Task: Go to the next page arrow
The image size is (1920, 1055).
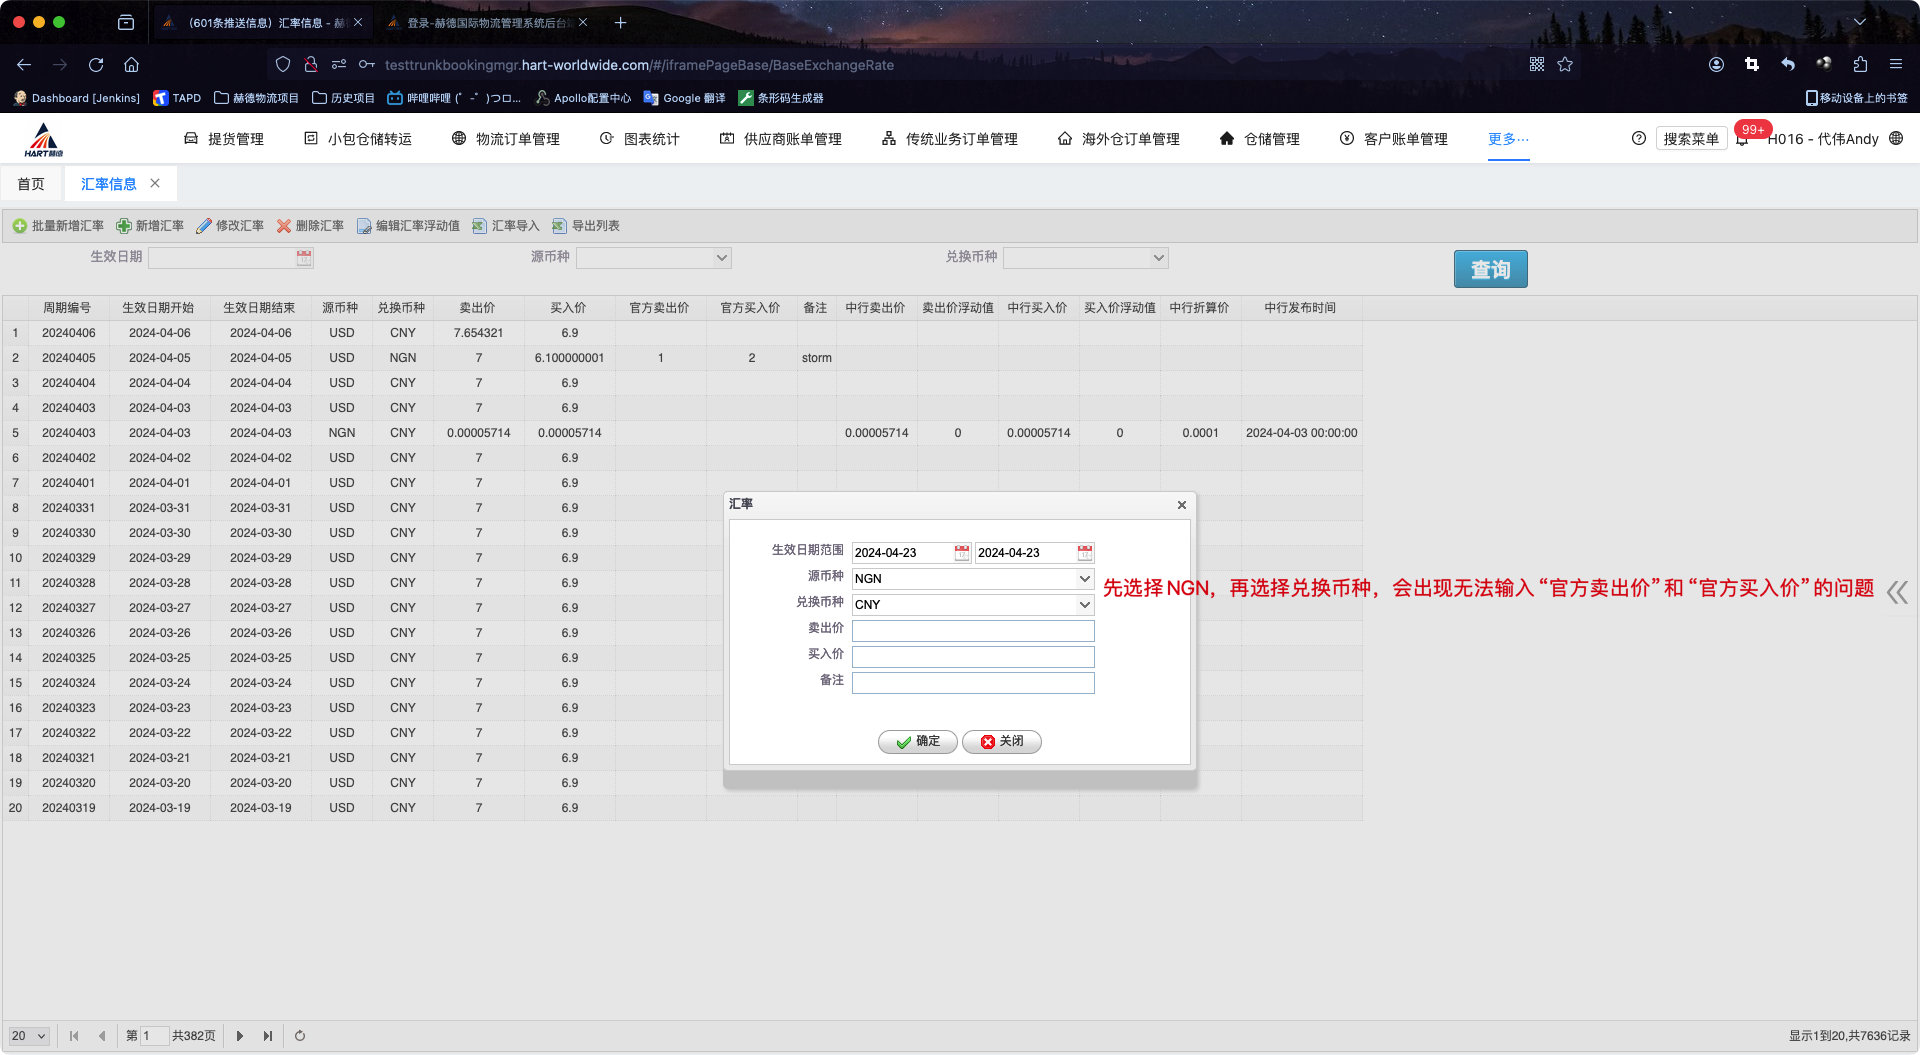Action: pyautogui.click(x=240, y=1036)
